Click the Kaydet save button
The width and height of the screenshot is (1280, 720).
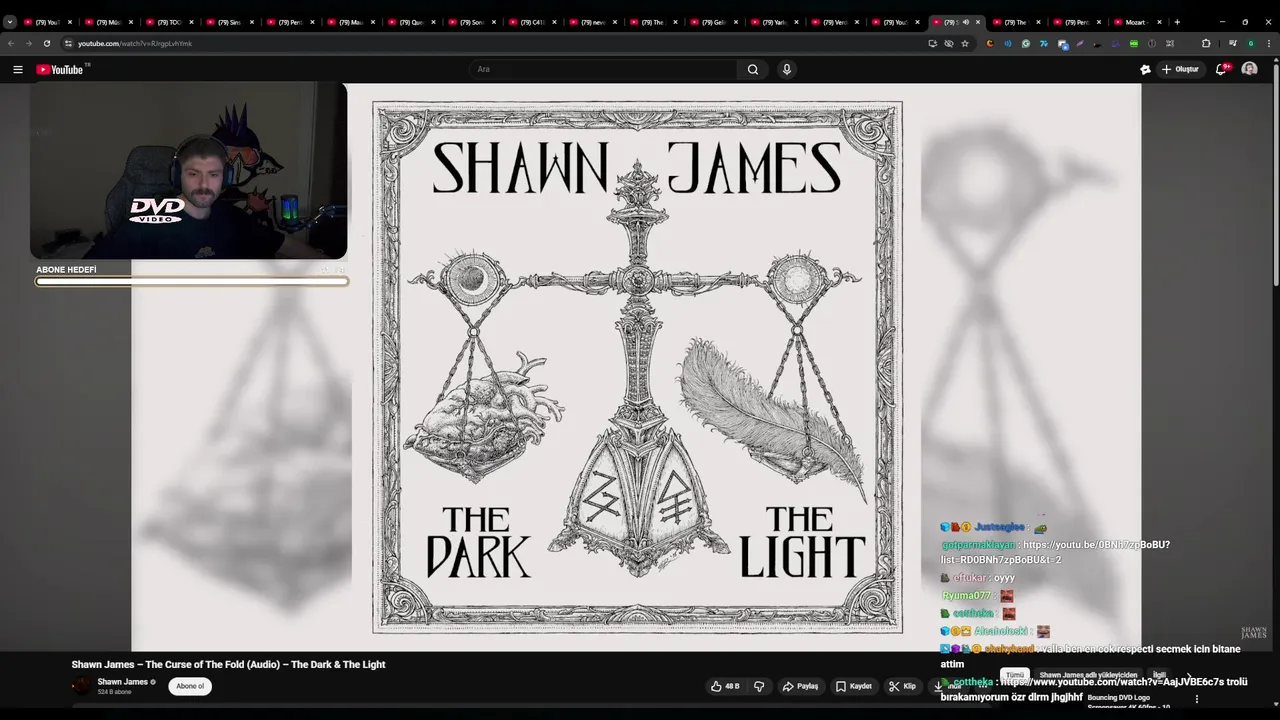pos(854,686)
